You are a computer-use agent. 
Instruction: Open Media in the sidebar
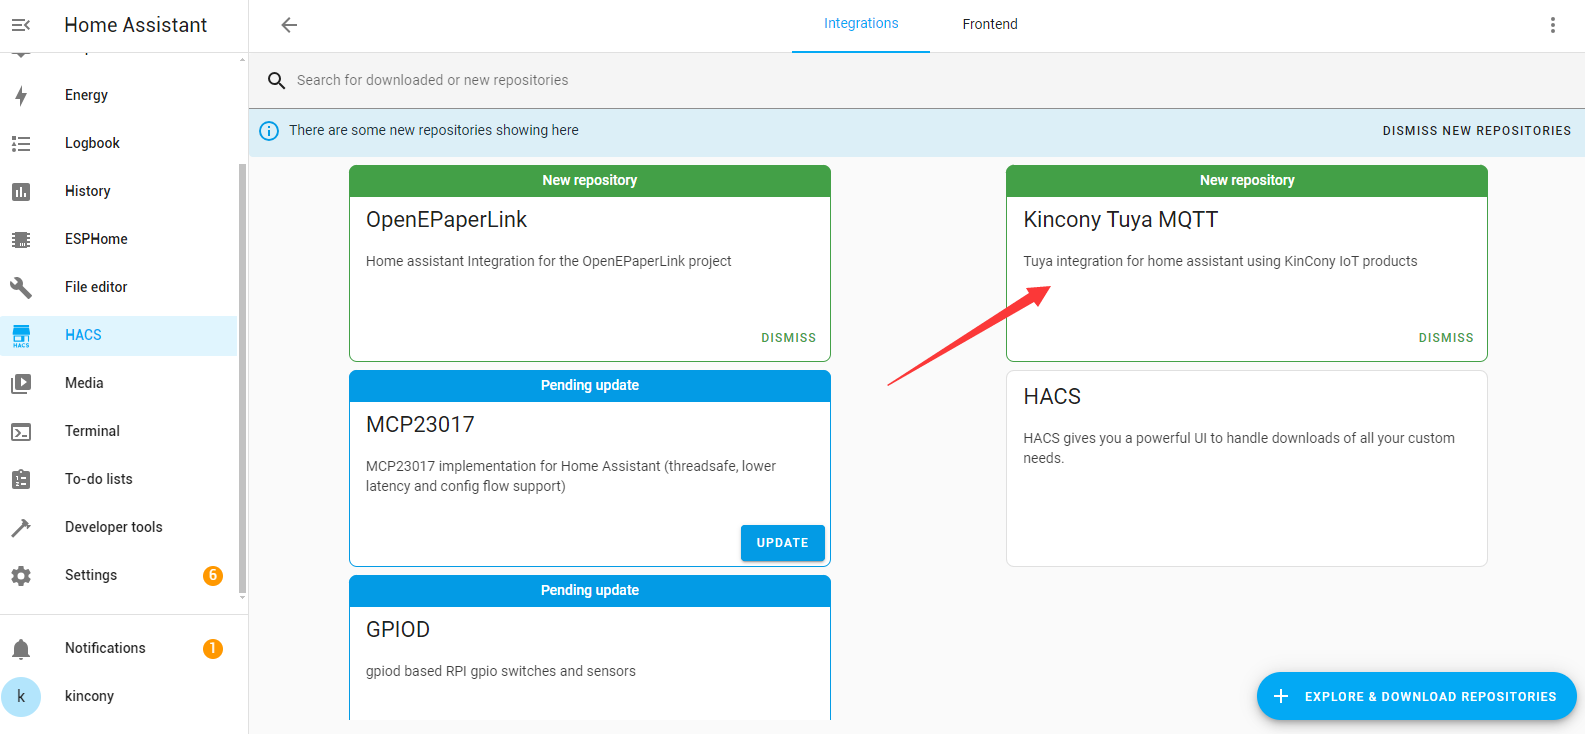point(119,383)
